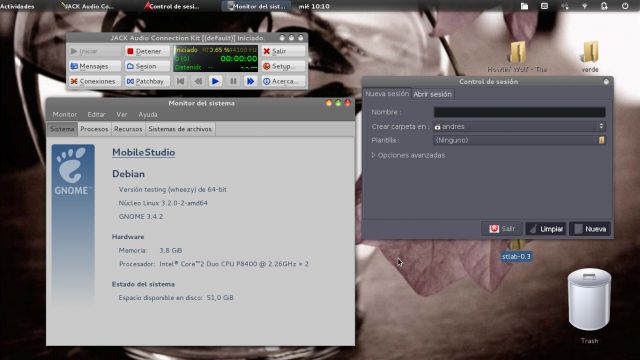640x360 pixels.
Task: Expand Opciones avanzadas
Action: tap(408, 155)
